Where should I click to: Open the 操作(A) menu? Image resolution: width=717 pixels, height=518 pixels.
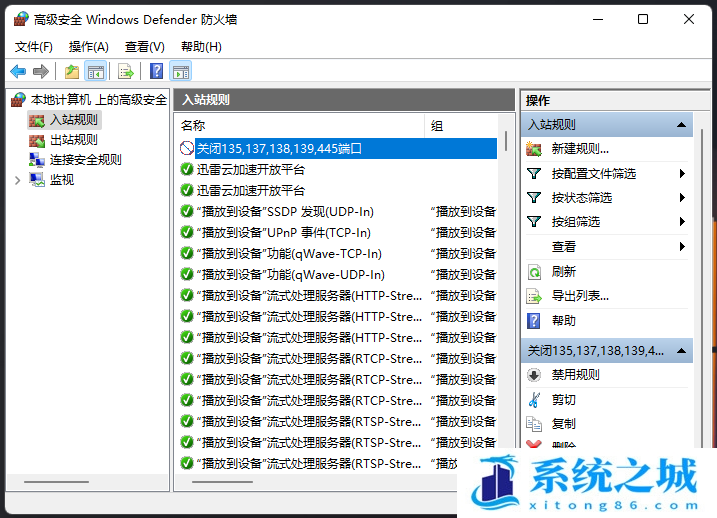pyautogui.click(x=88, y=47)
